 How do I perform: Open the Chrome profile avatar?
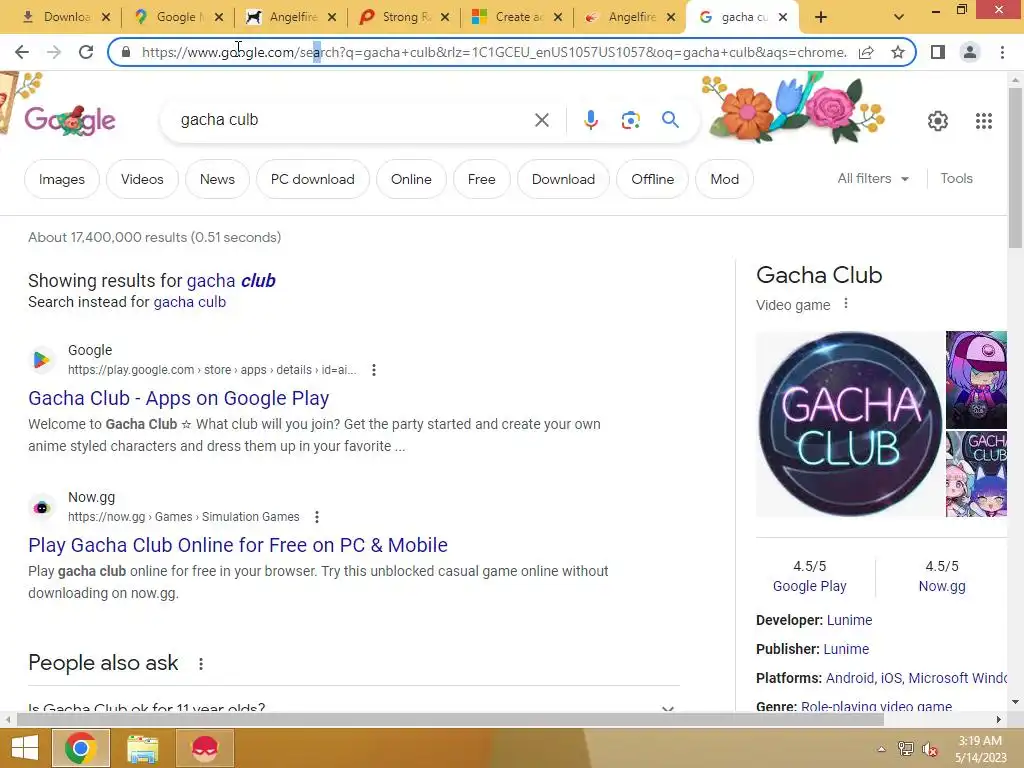point(970,52)
